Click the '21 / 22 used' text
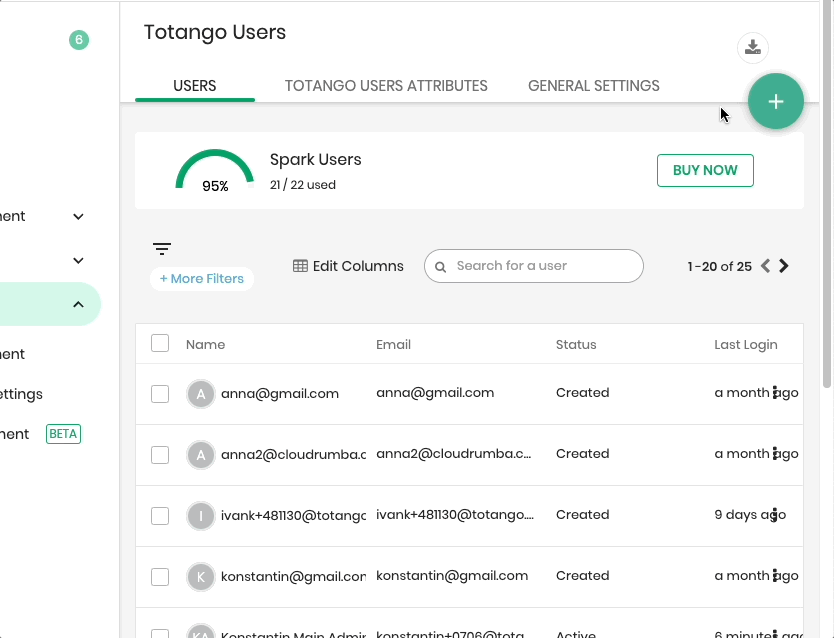This screenshot has width=834, height=638. tap(303, 184)
